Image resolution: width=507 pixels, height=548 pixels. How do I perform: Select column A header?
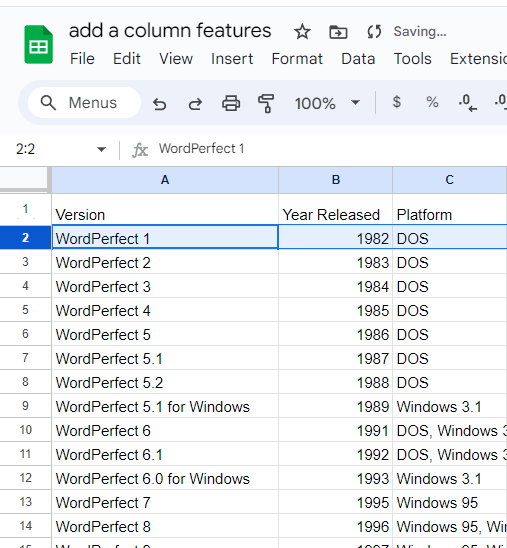coord(165,180)
